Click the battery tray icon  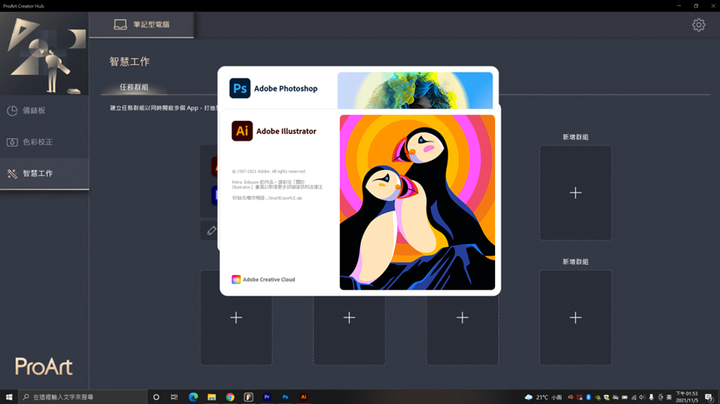(x=624, y=397)
